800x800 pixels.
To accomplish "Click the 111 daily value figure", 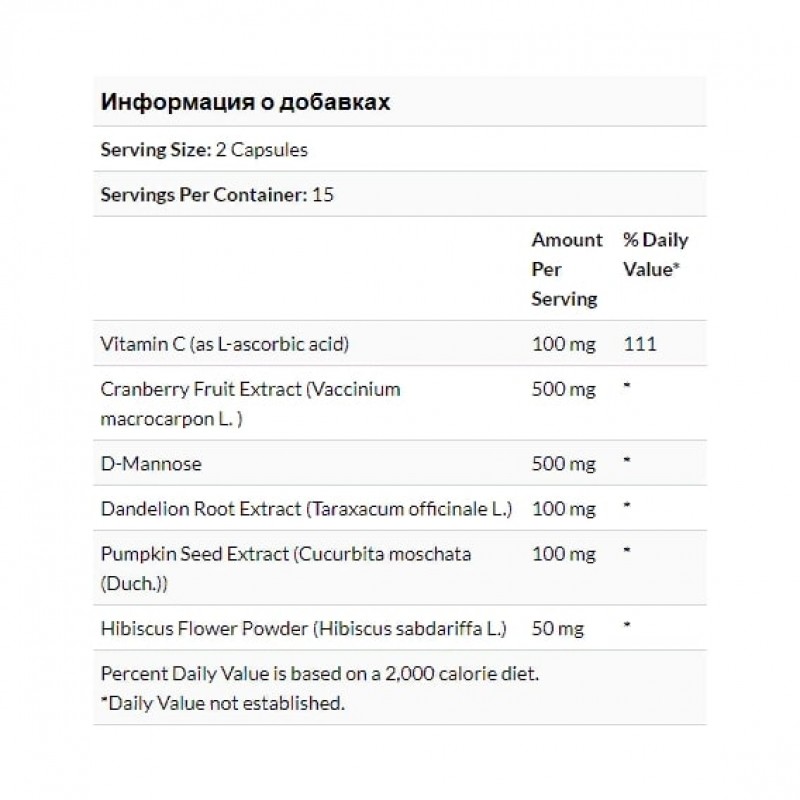I will 638,344.
